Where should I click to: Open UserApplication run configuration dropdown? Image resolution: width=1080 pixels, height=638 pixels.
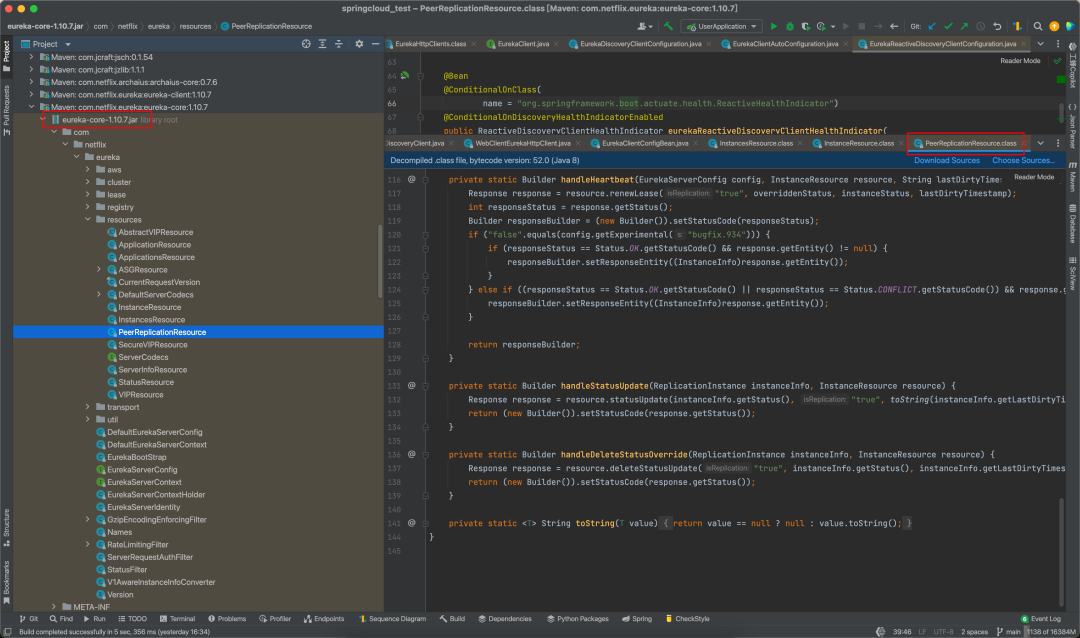click(x=721, y=26)
